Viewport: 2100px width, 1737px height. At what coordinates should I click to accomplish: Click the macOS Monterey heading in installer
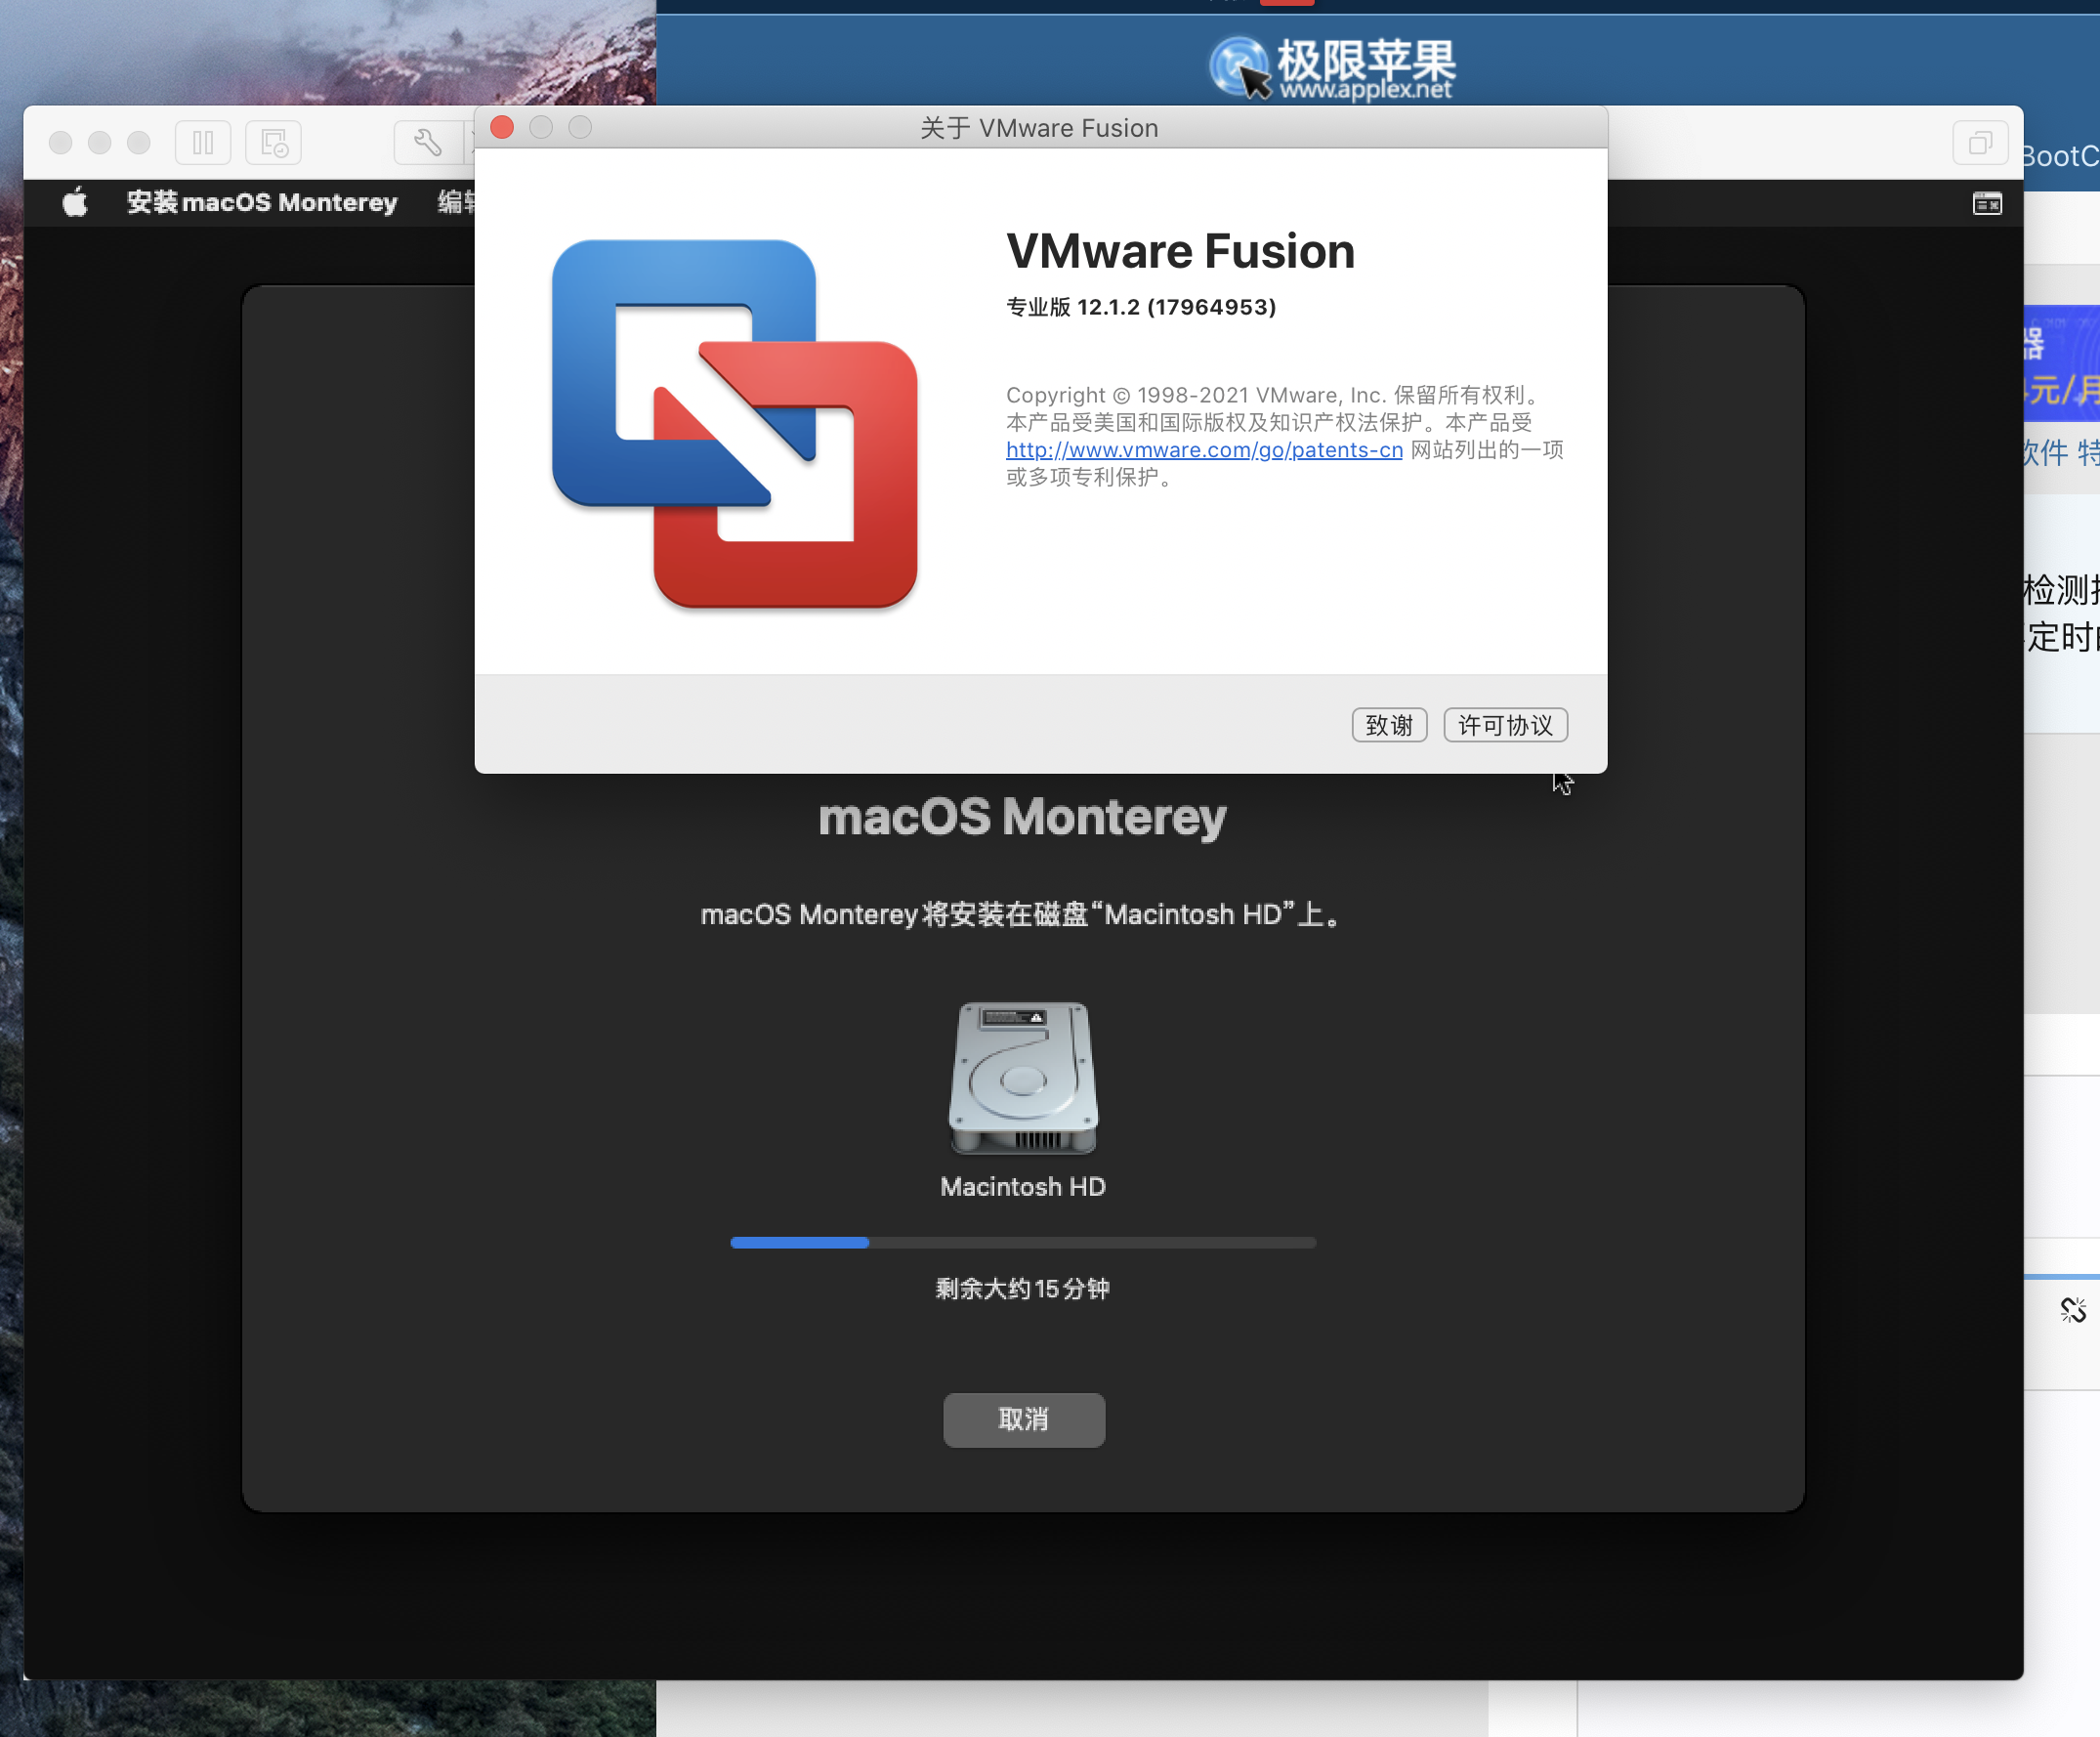click(1022, 817)
